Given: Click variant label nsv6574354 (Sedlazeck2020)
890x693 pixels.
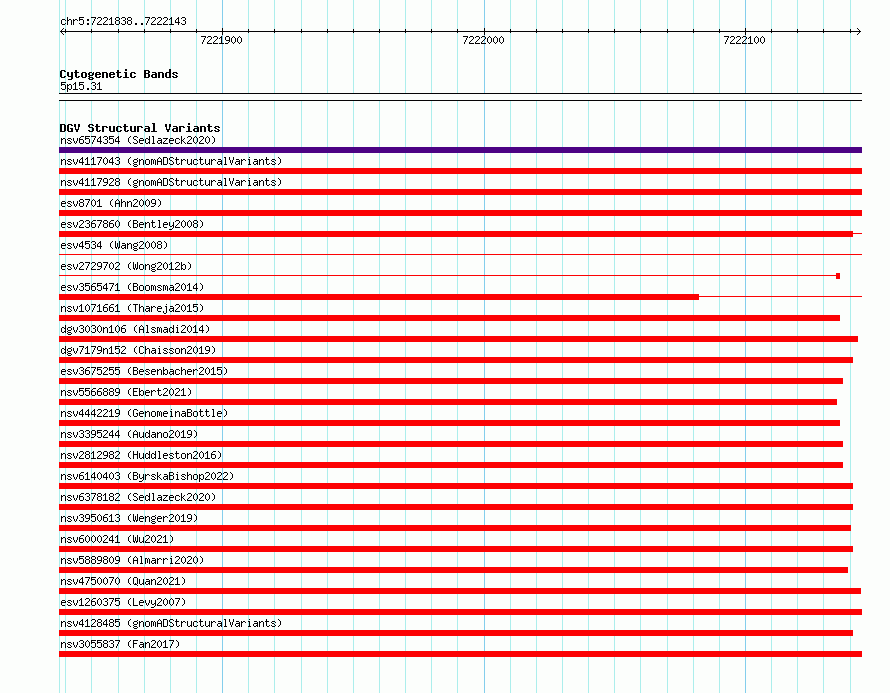Looking at the screenshot, I should point(138,140).
